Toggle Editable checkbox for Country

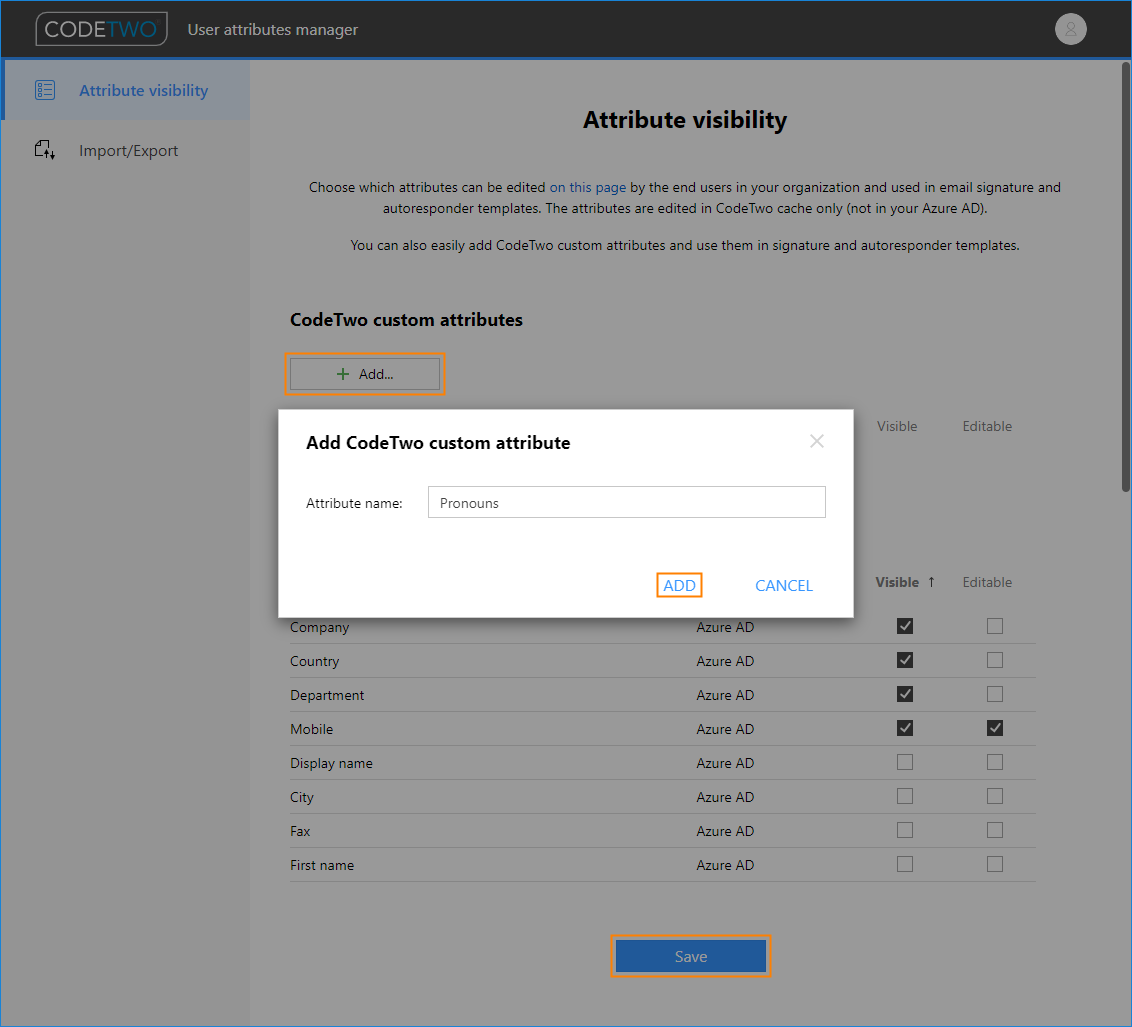(x=995, y=660)
